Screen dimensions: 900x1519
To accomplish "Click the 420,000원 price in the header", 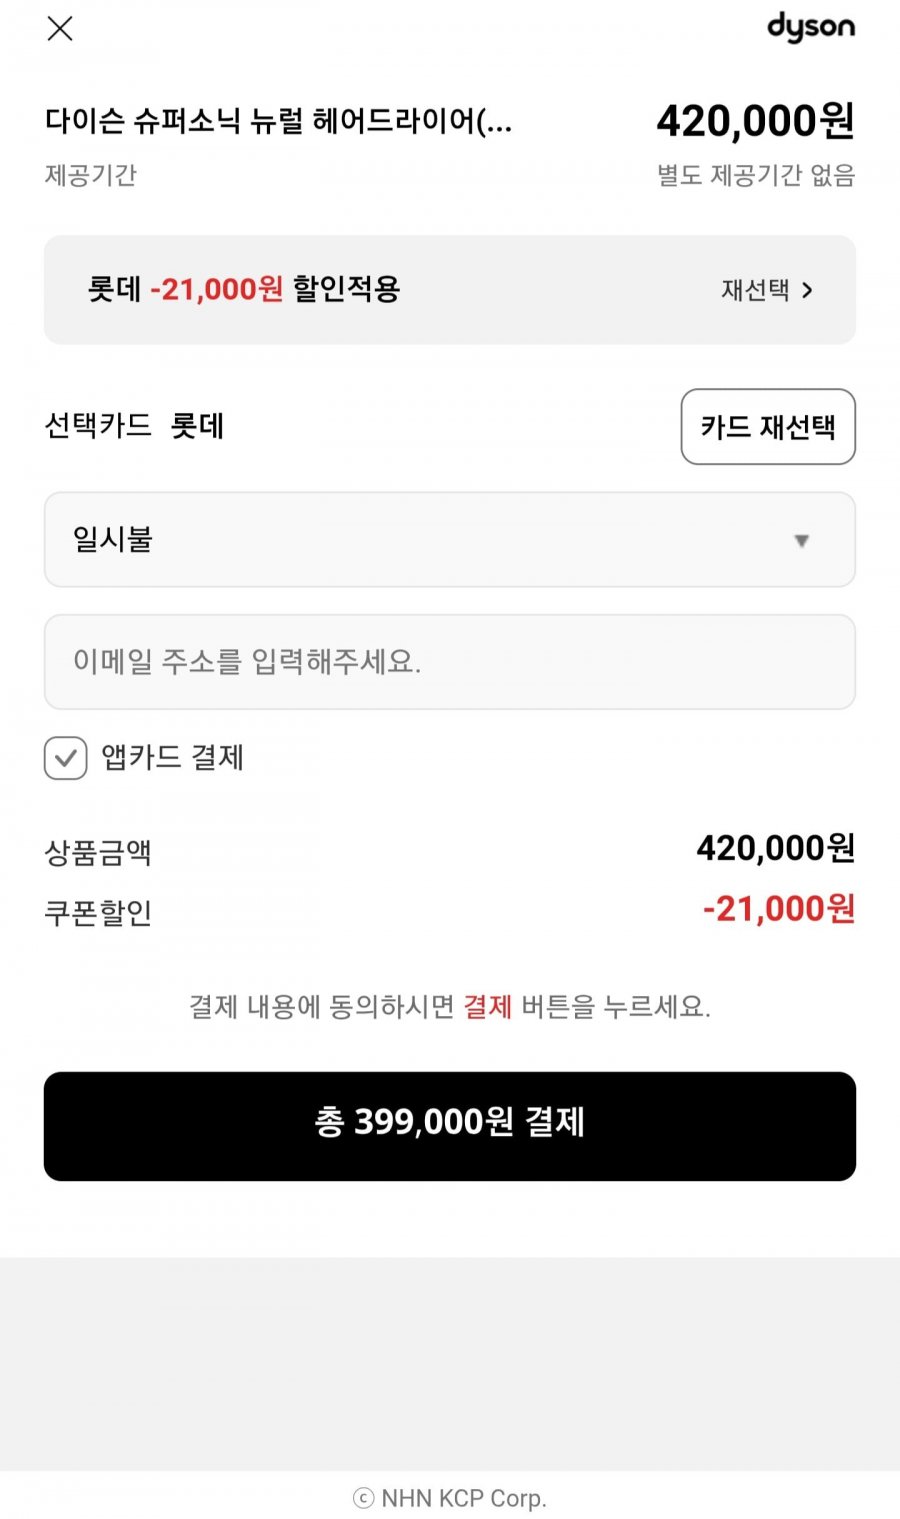I will 755,121.
